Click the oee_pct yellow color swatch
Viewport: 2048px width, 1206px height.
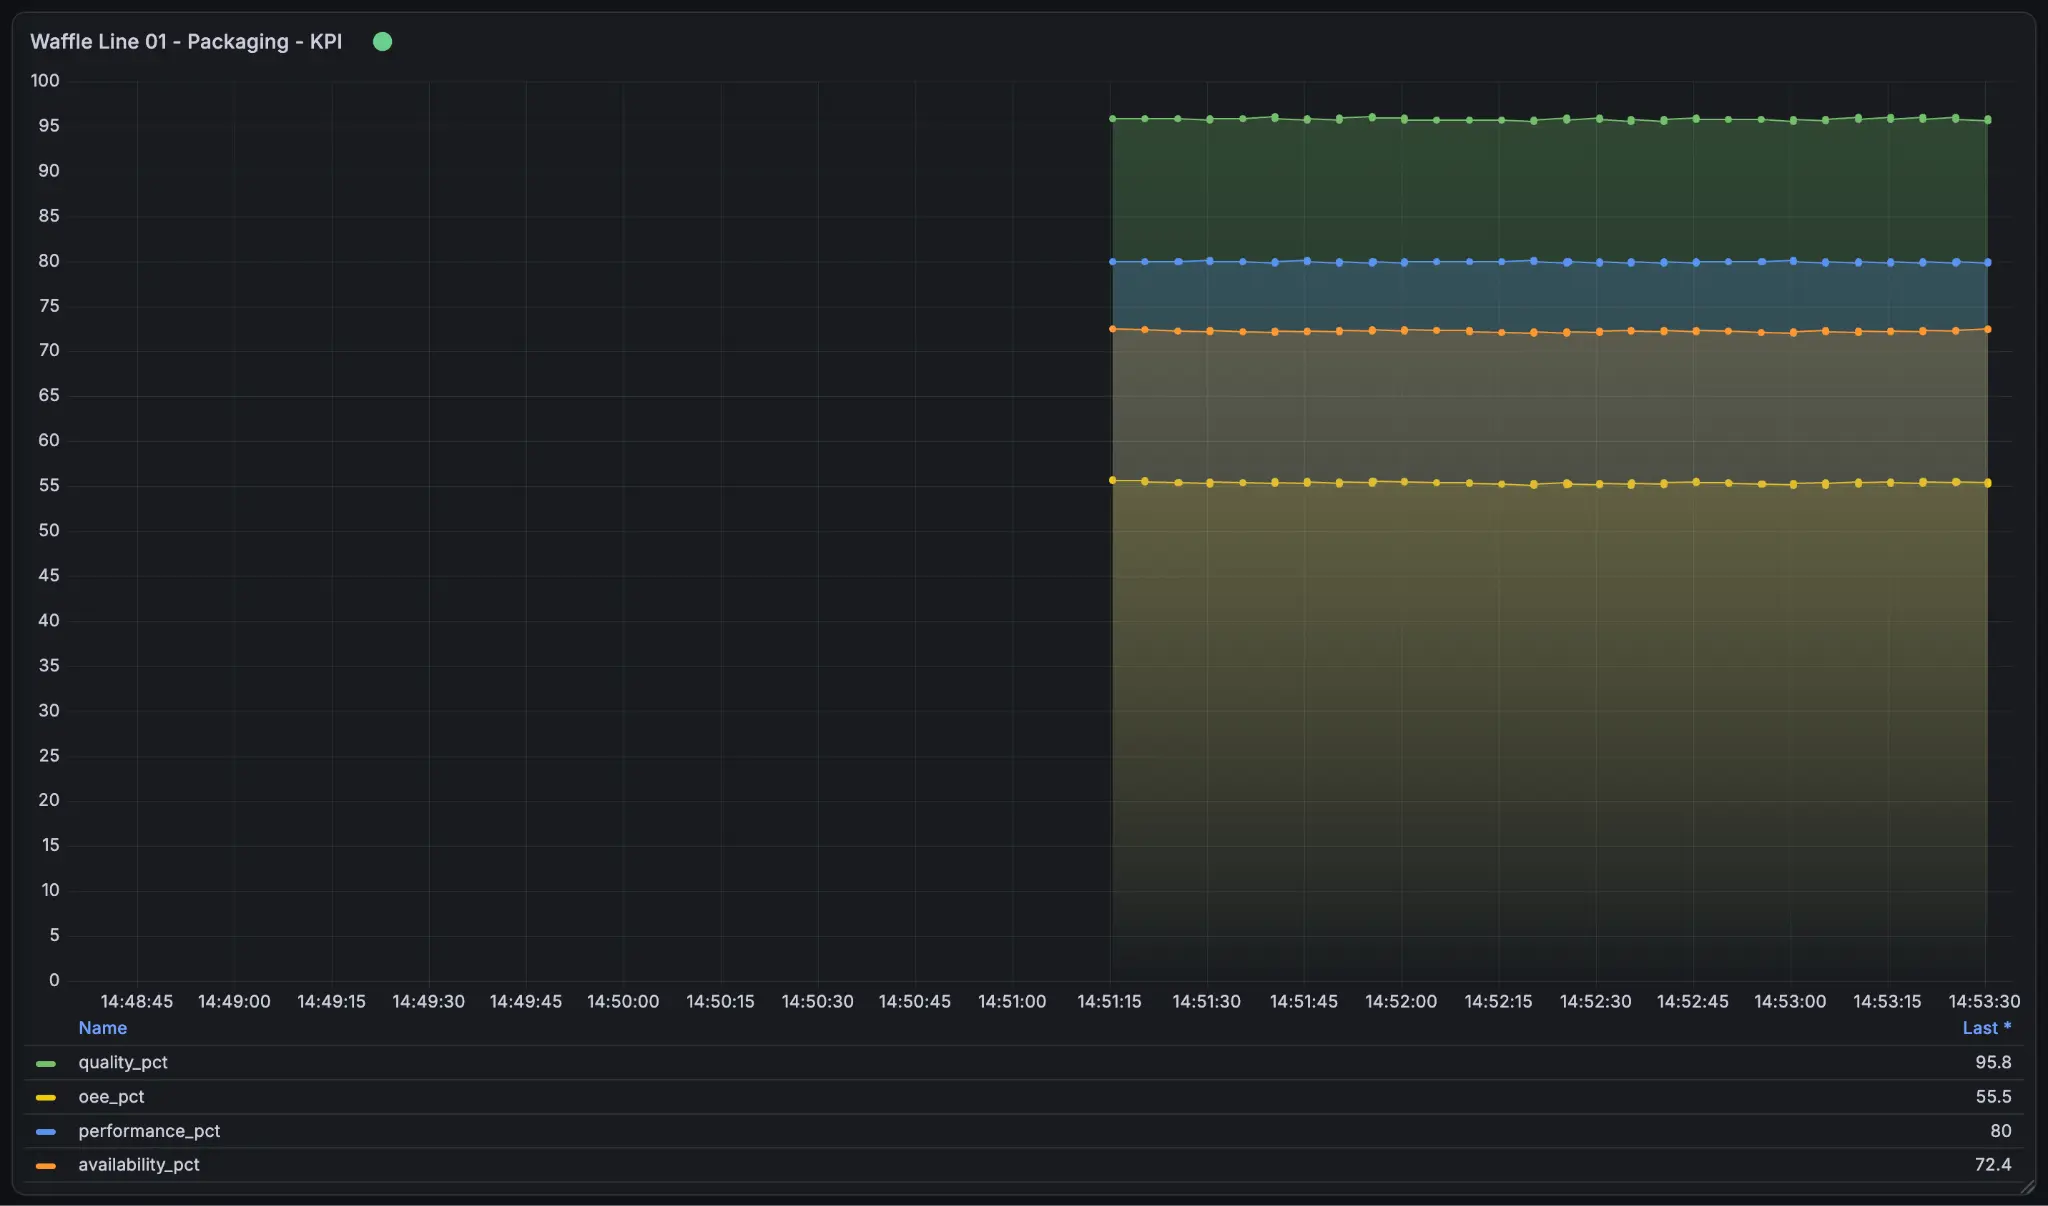click(46, 1097)
